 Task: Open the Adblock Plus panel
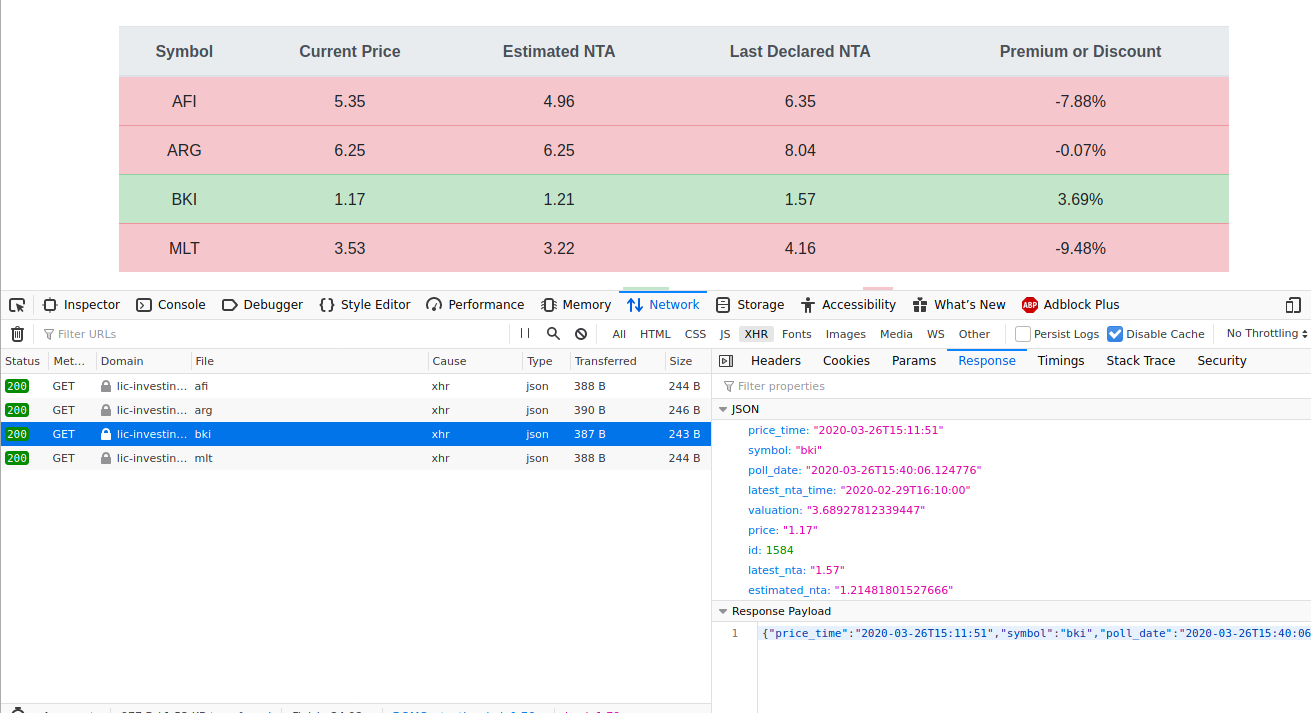coord(1070,305)
